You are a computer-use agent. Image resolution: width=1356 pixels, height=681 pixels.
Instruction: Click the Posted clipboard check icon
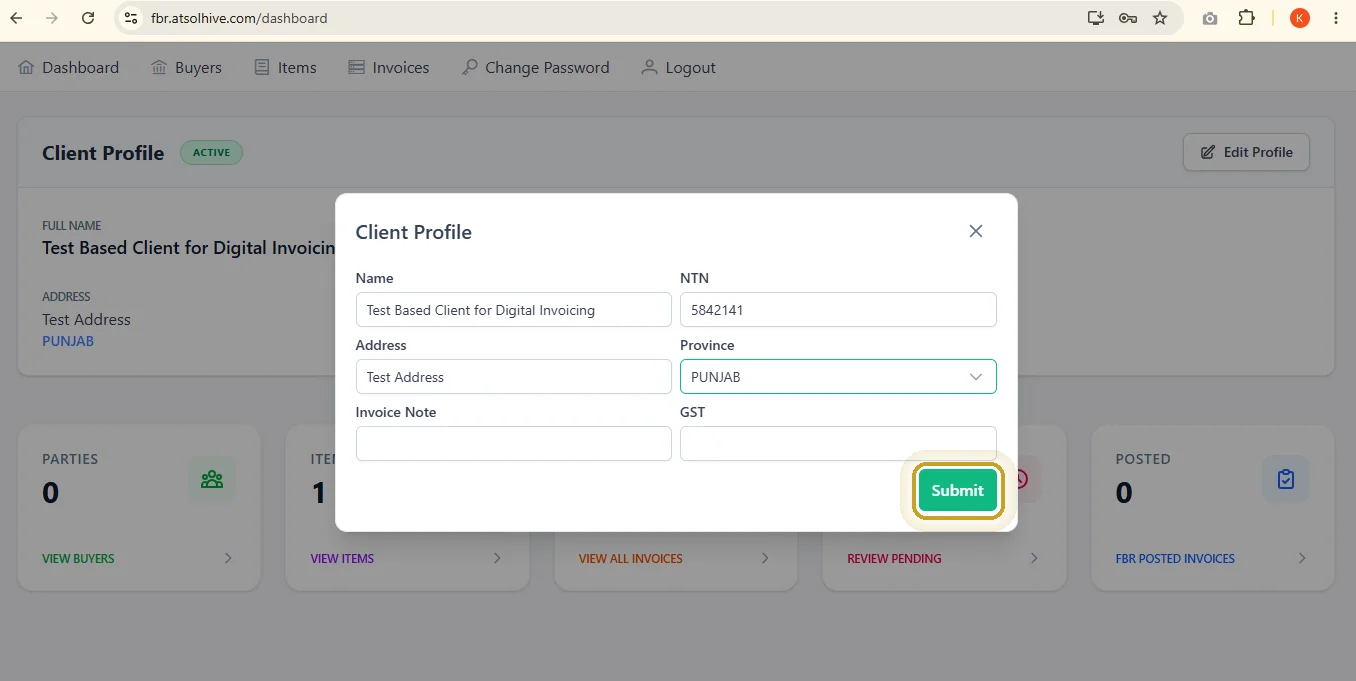pyautogui.click(x=1286, y=479)
